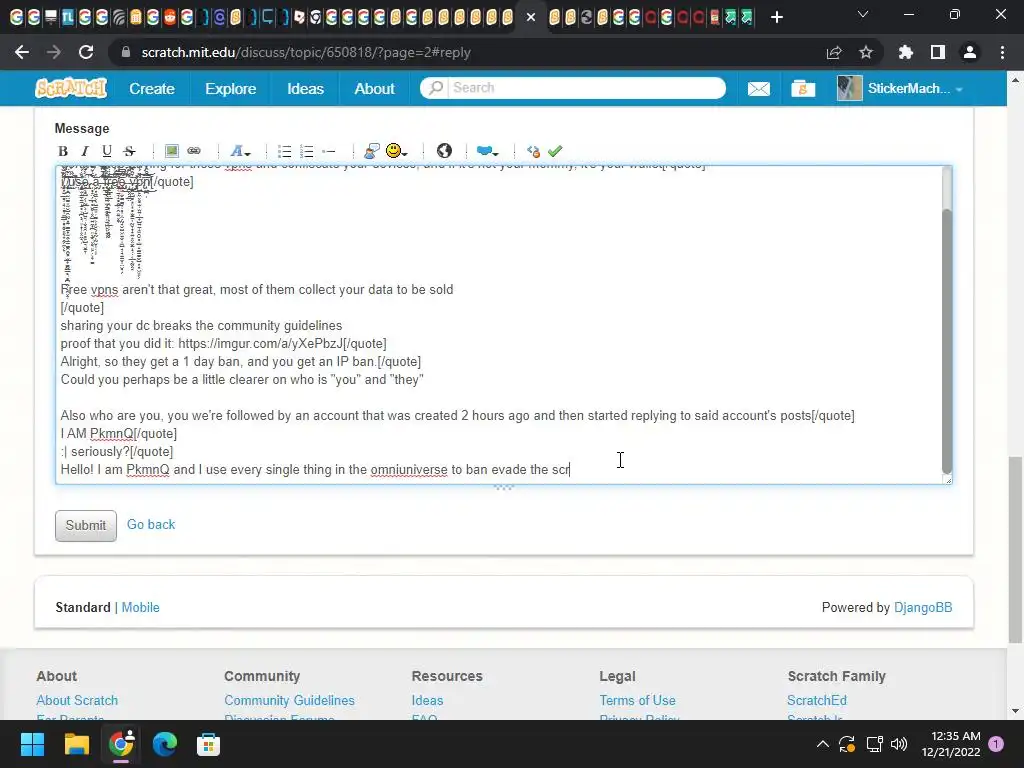
Task: Open the StickerMach account dropdown
Action: (900, 88)
